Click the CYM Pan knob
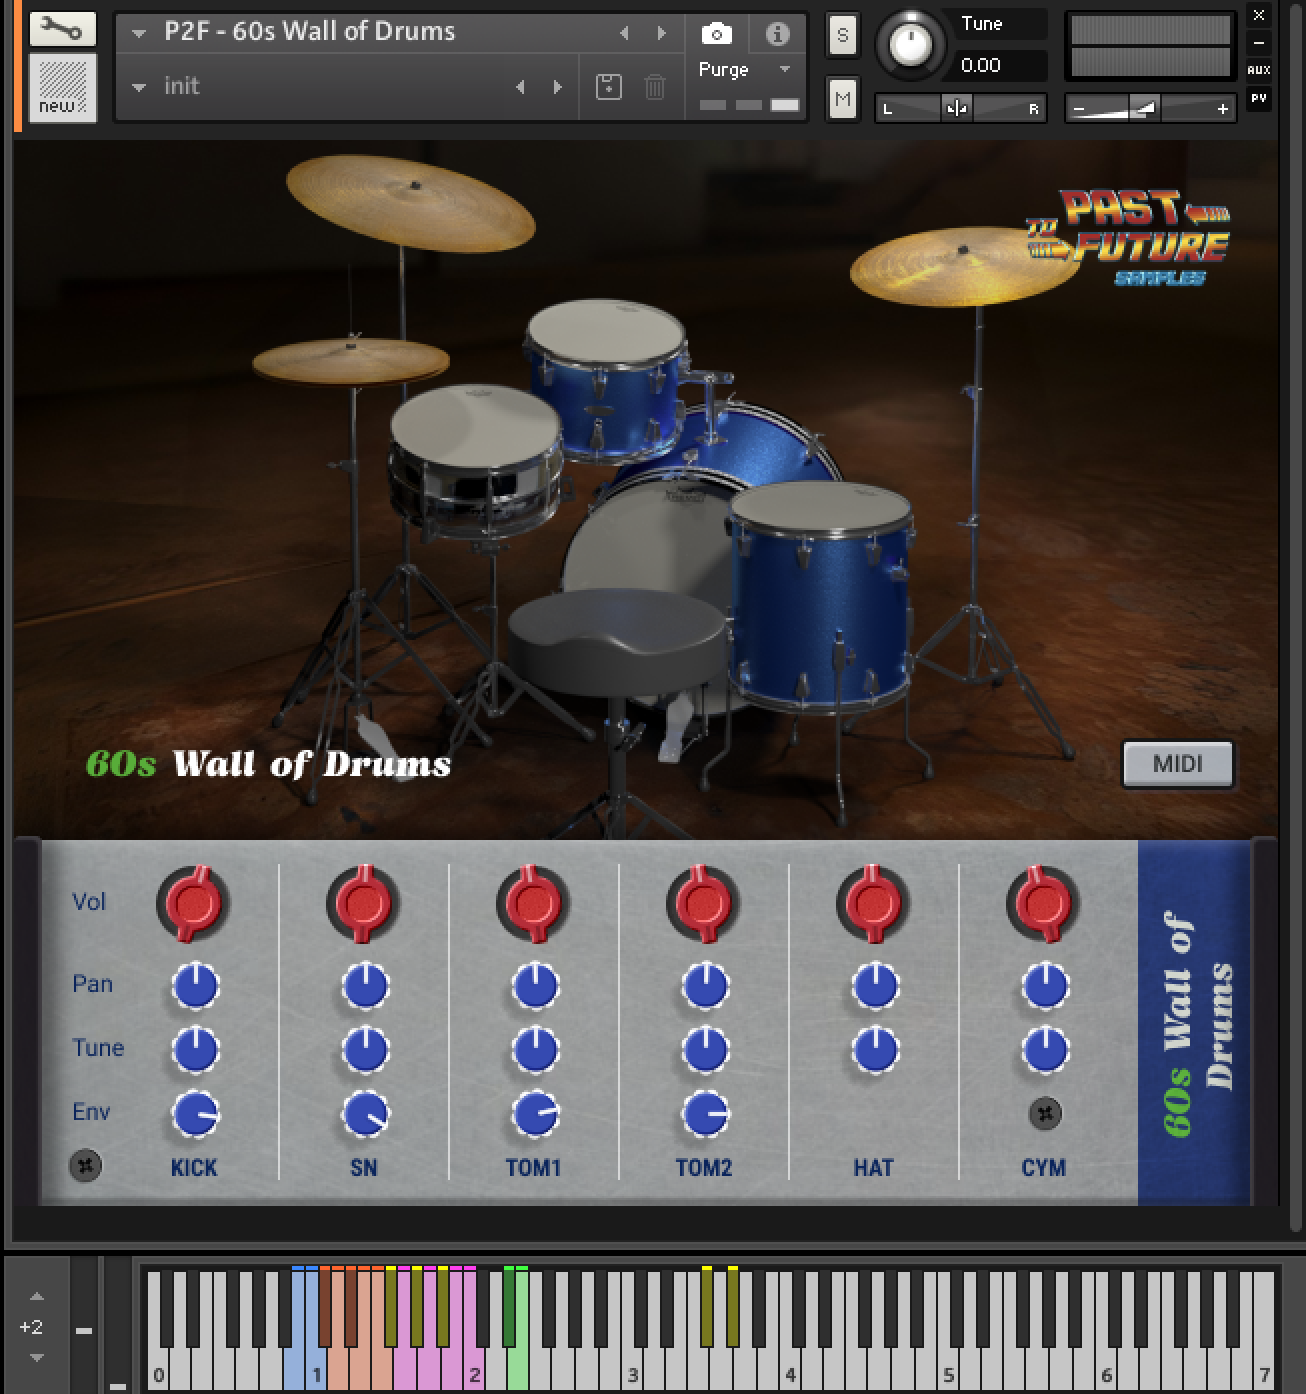Image resolution: width=1306 pixels, height=1394 pixels. (1045, 986)
